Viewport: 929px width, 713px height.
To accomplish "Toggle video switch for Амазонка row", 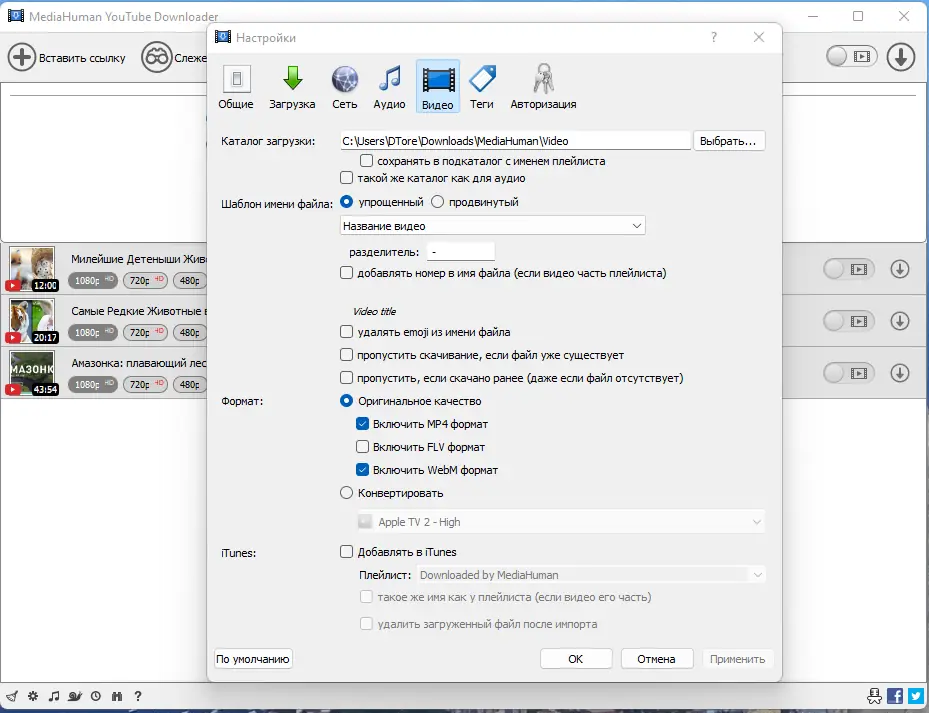I will point(848,373).
